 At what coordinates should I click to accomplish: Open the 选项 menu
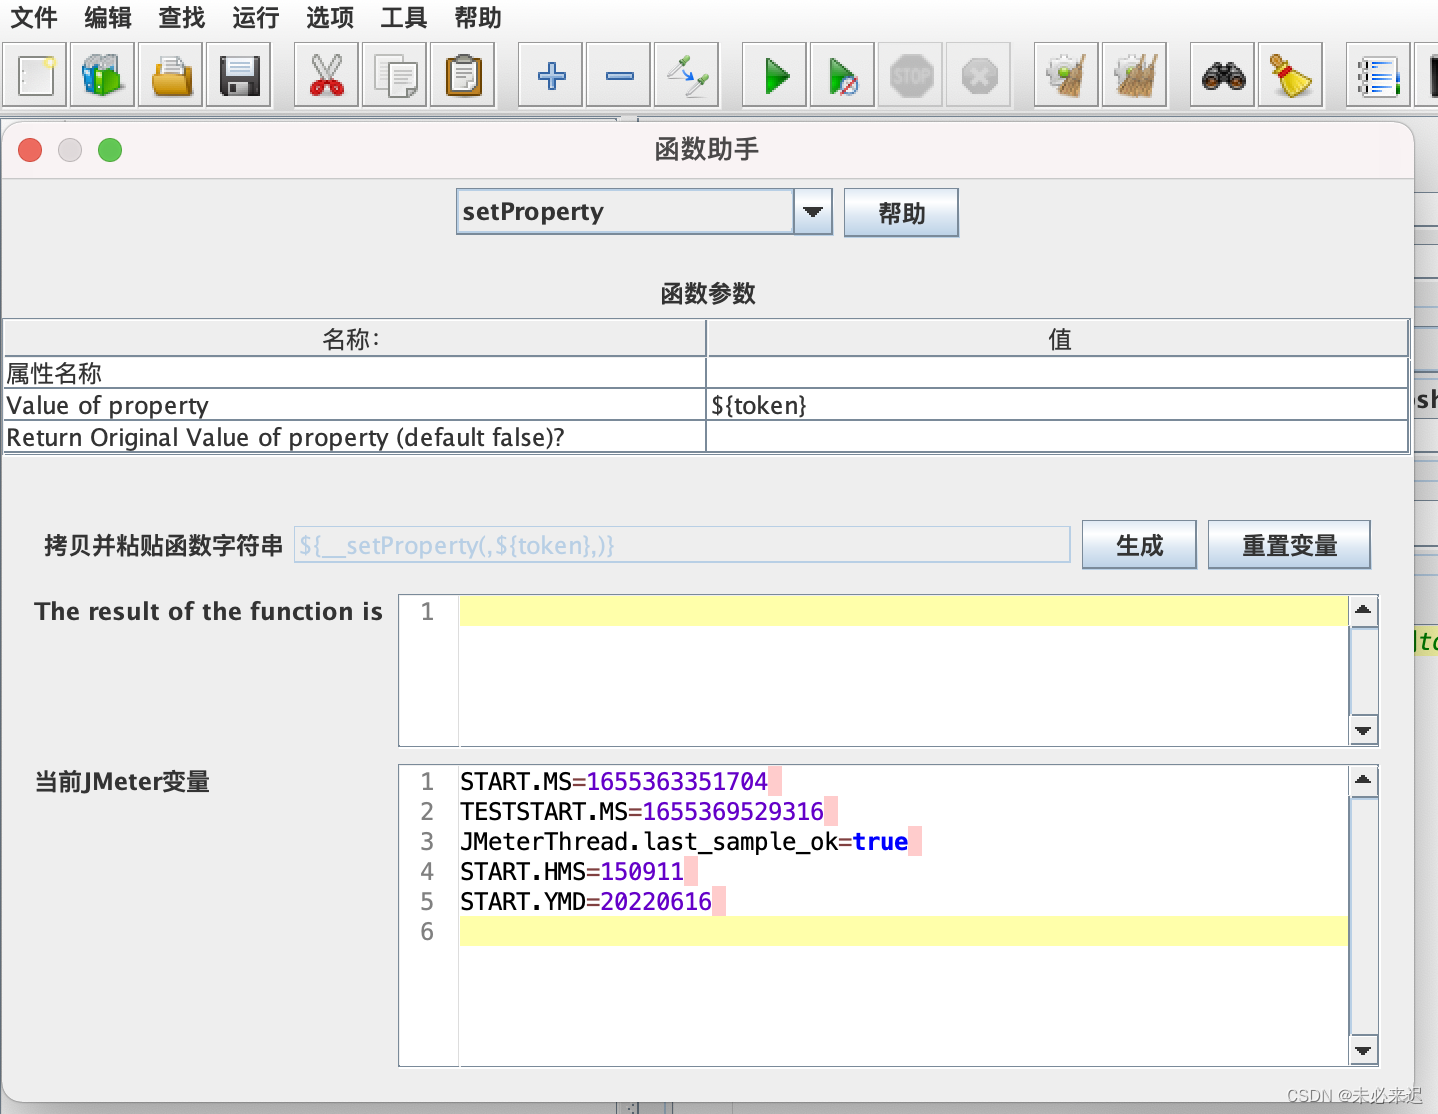330,18
